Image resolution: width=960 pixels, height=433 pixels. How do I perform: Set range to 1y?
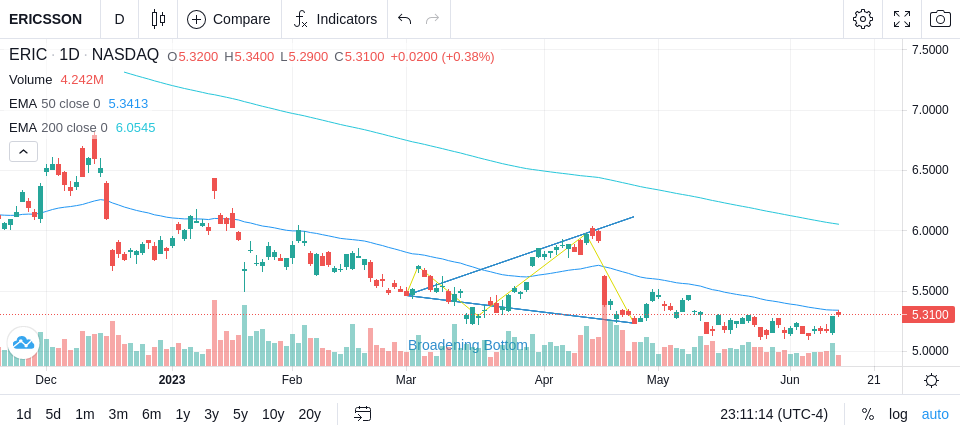click(x=182, y=414)
